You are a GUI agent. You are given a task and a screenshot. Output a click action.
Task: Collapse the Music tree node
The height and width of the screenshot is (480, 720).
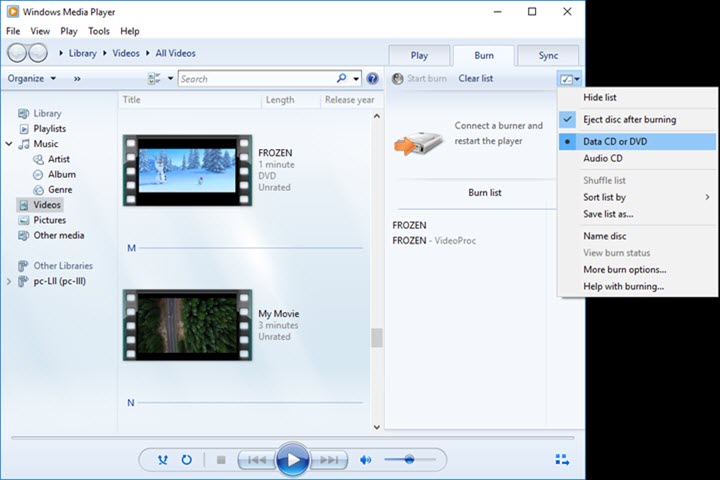point(9,144)
